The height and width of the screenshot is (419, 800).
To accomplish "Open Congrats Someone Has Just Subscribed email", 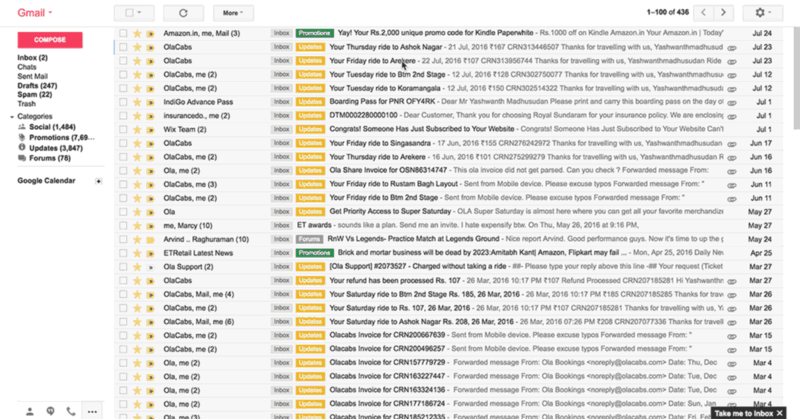I will (x=421, y=130).
